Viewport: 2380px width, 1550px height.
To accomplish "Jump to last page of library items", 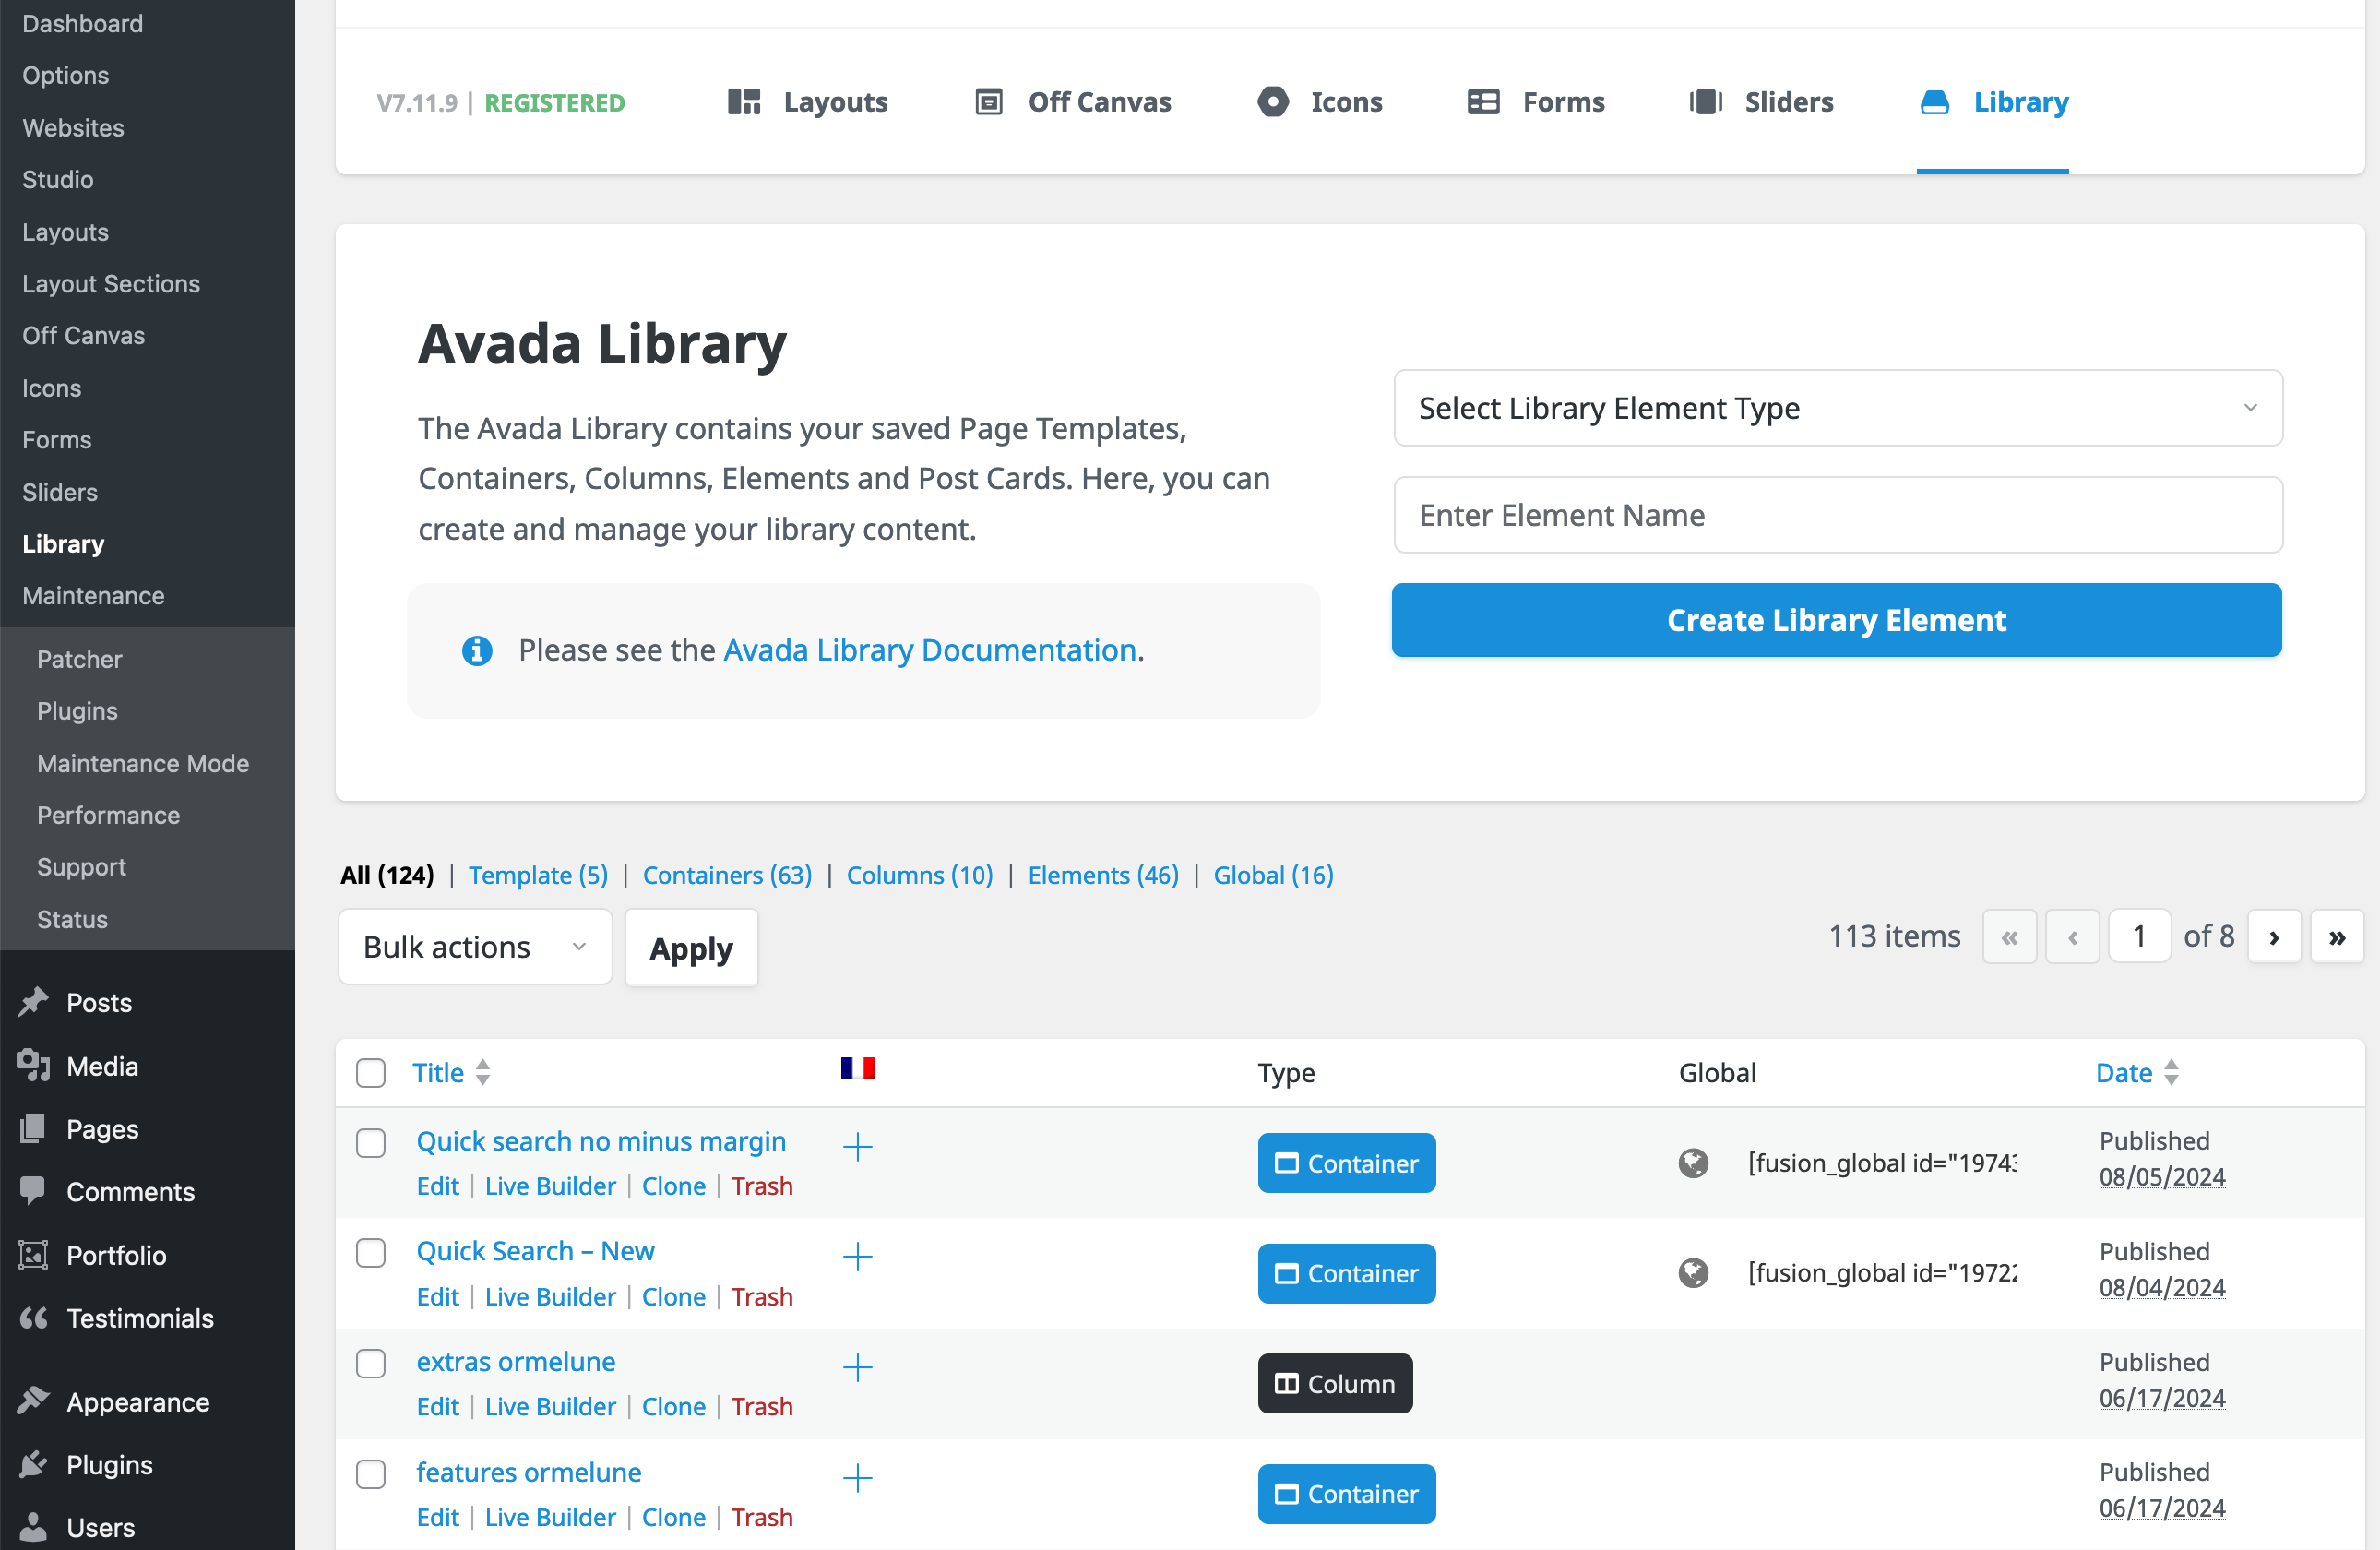I will (2337, 937).
